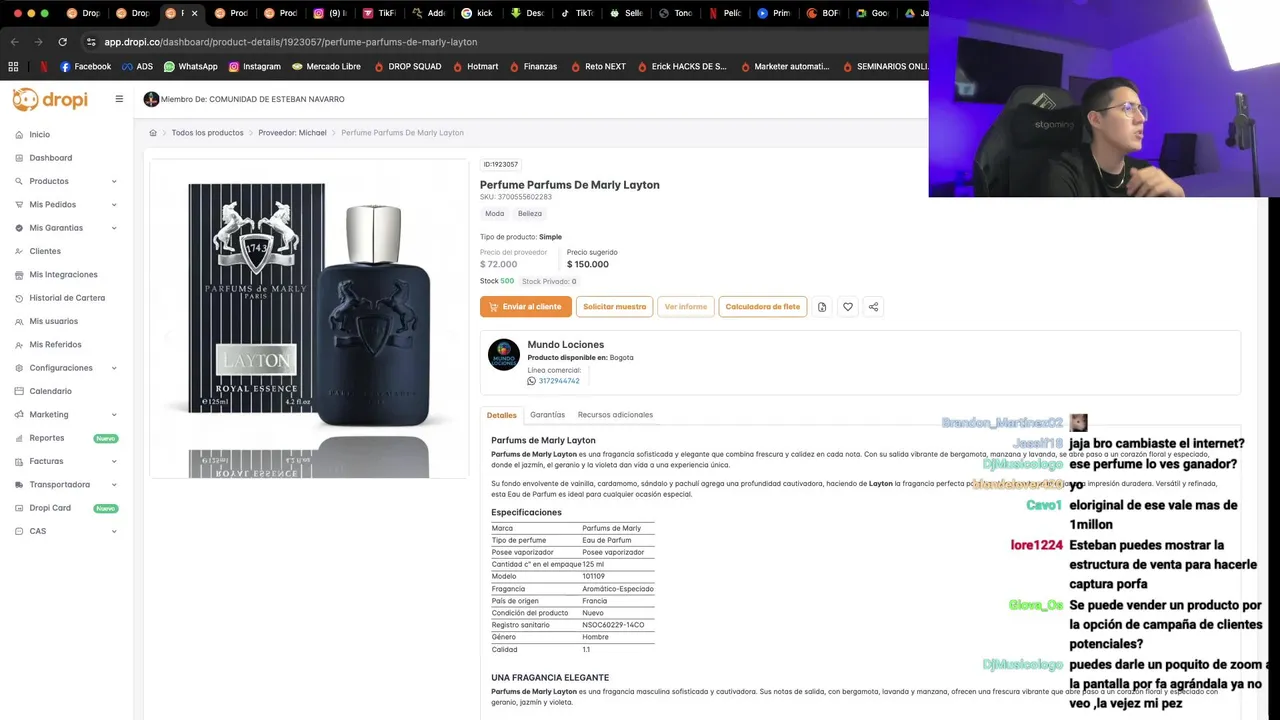The height and width of the screenshot is (720, 1280).
Task: Click Solicitar muestra button
Action: pos(614,307)
